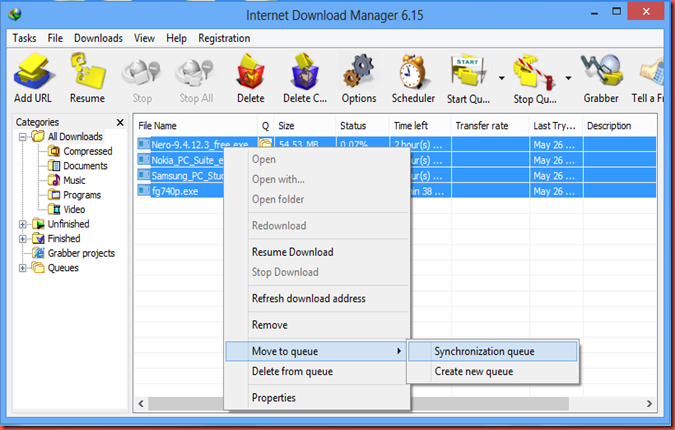This screenshot has width=675, height=430.
Task: Collapse the All Downloads tree node
Action: point(23,137)
